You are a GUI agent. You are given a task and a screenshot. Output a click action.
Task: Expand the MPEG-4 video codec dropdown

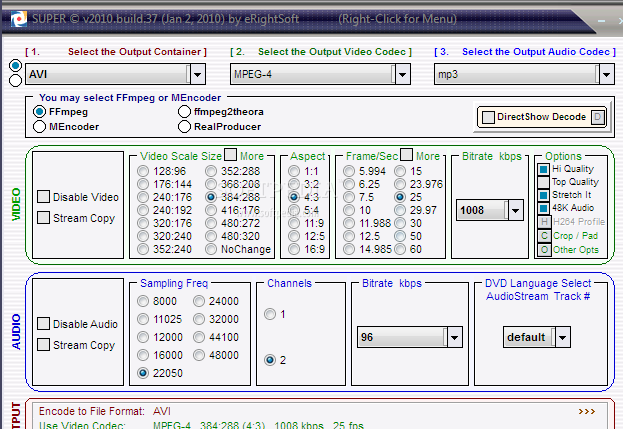pos(402,73)
